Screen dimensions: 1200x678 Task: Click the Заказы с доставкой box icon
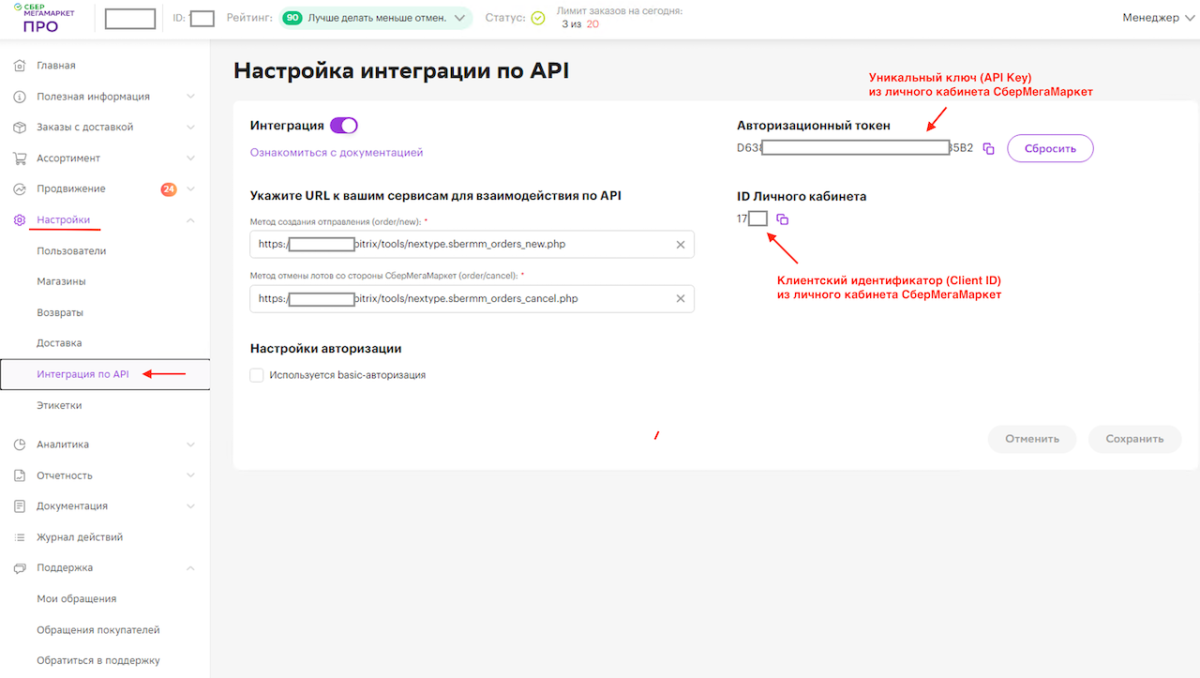18,128
